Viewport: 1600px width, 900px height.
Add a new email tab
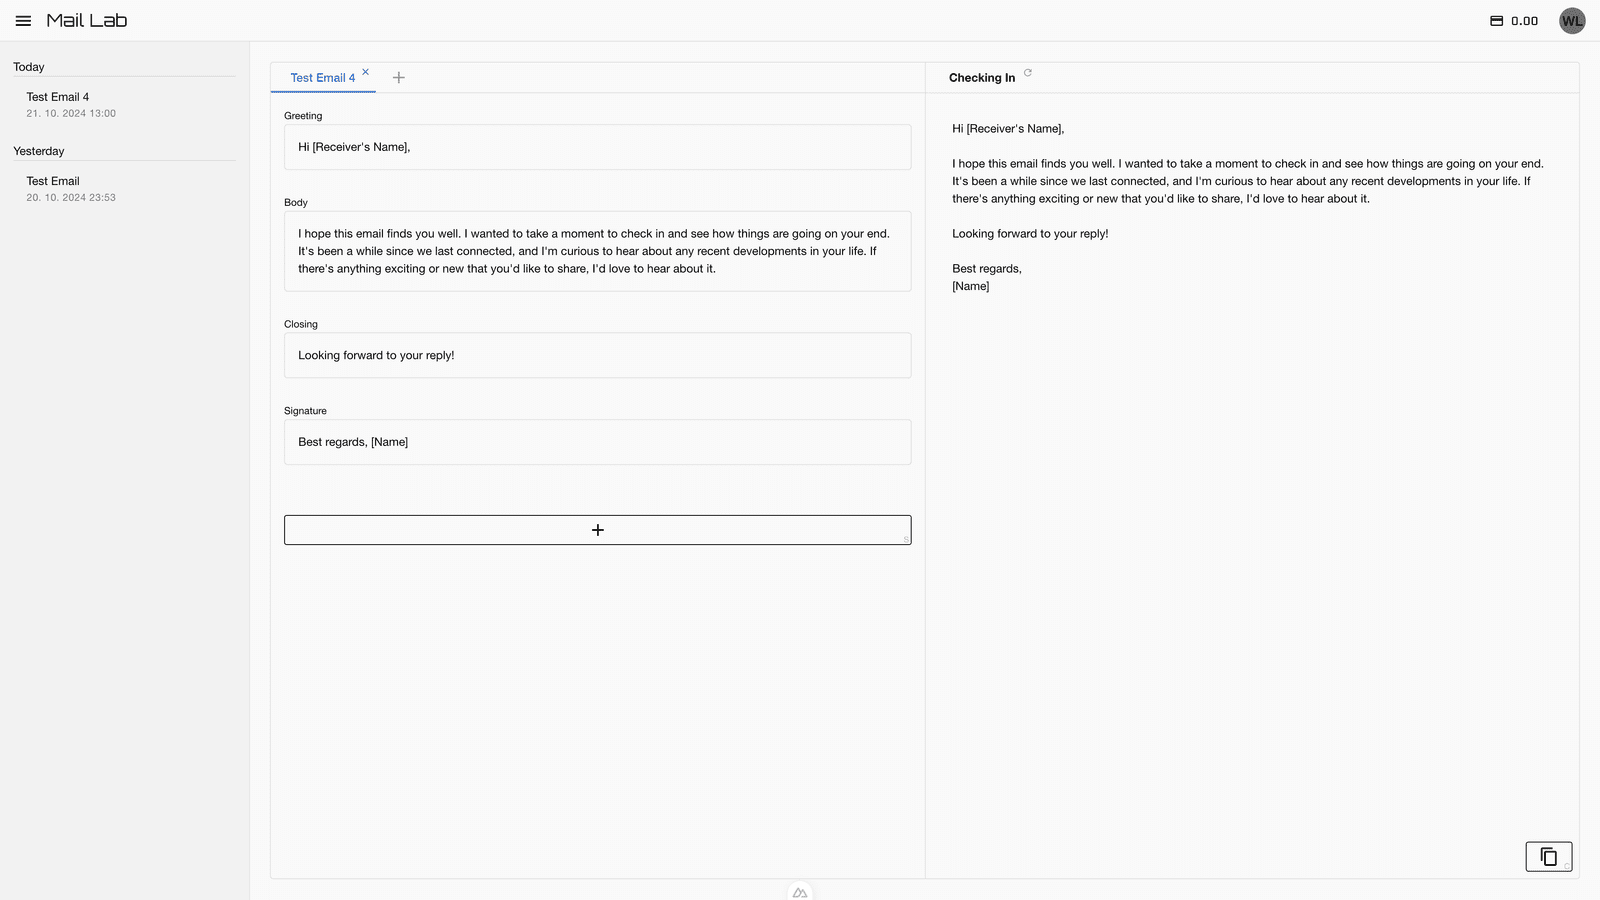point(399,78)
